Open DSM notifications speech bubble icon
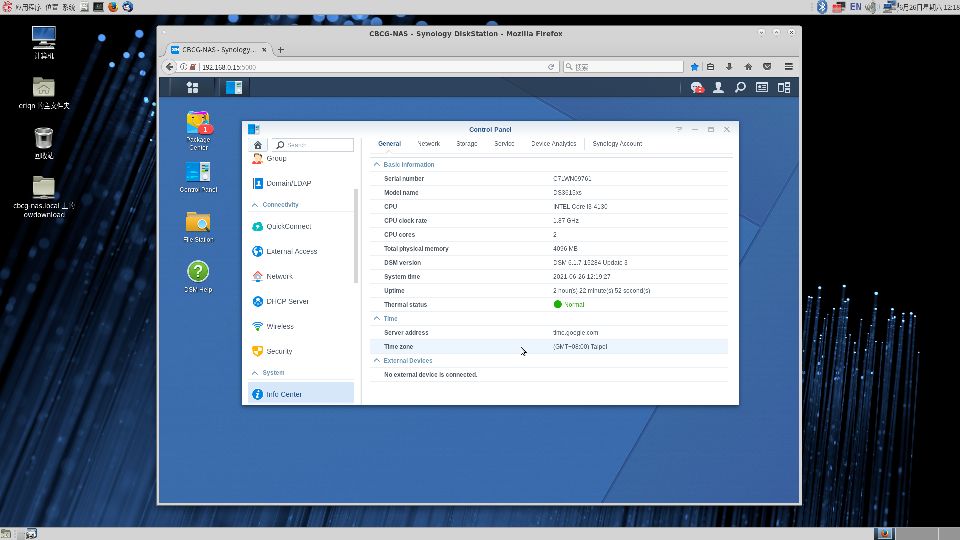 [697, 88]
